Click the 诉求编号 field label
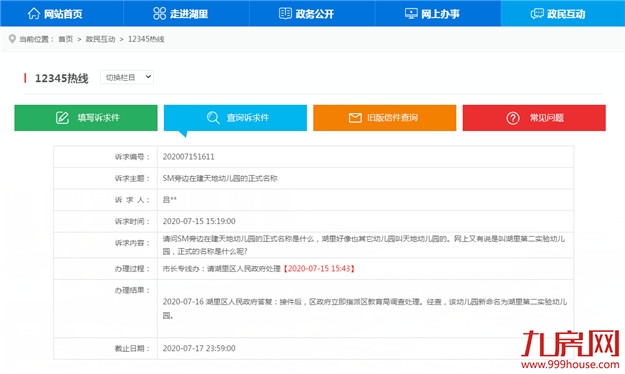Viewport: 625px width, 374px height. click(132, 157)
